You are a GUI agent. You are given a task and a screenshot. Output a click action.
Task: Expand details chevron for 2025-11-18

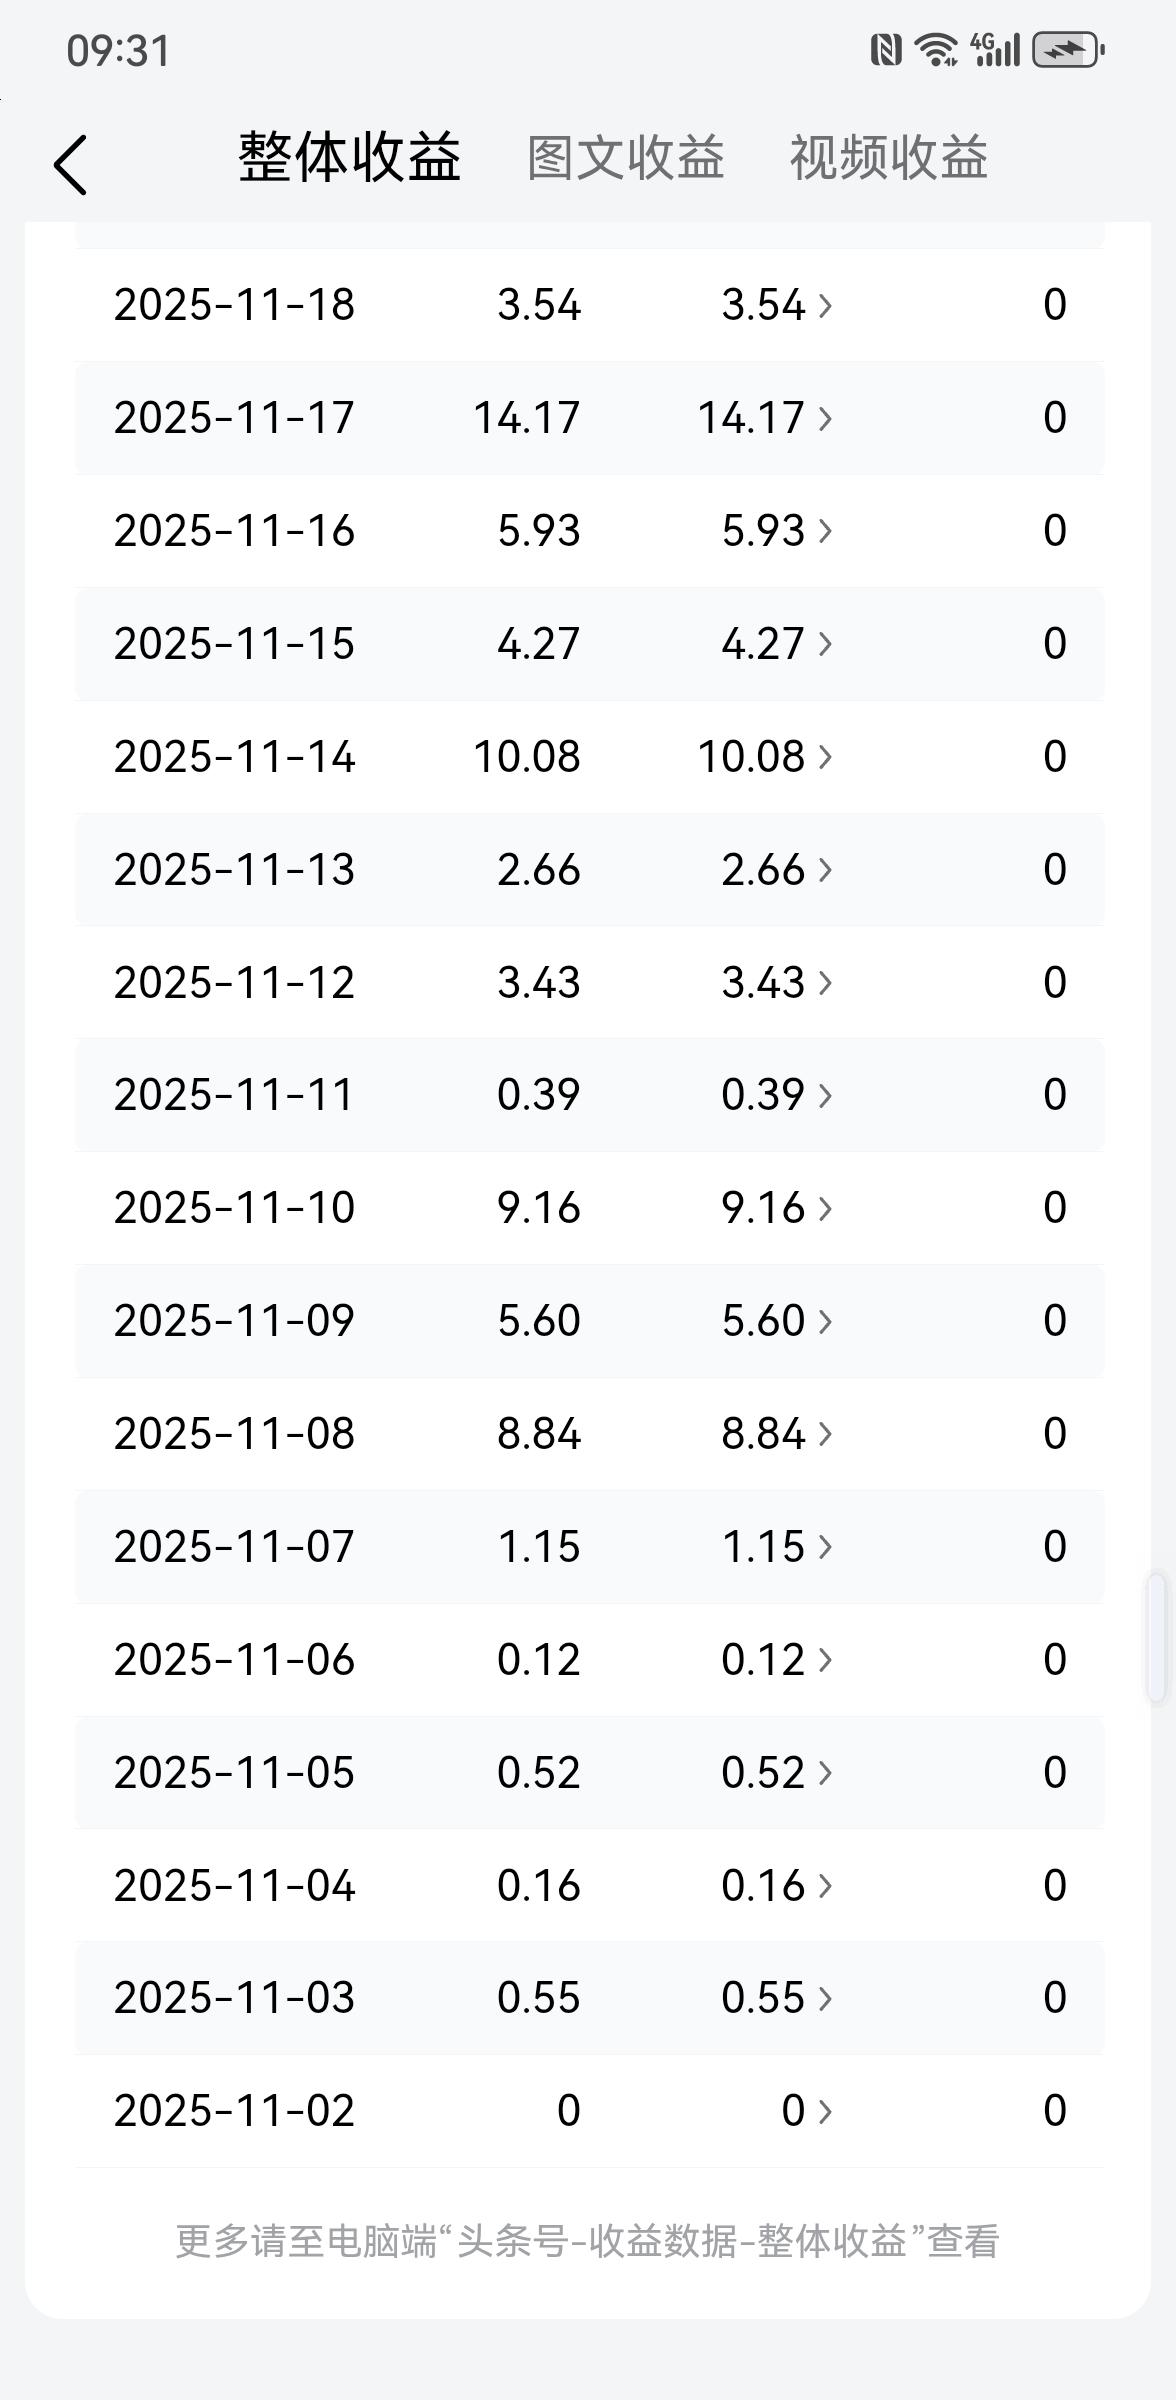pyautogui.click(x=825, y=305)
